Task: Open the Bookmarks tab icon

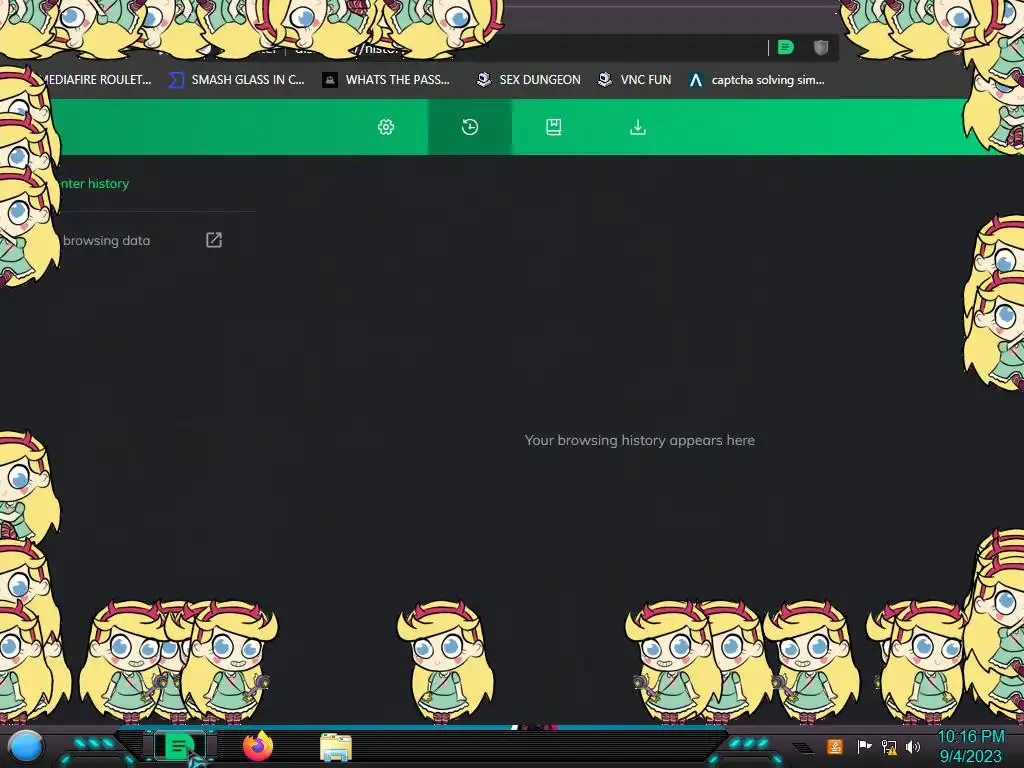Action: tap(554, 127)
